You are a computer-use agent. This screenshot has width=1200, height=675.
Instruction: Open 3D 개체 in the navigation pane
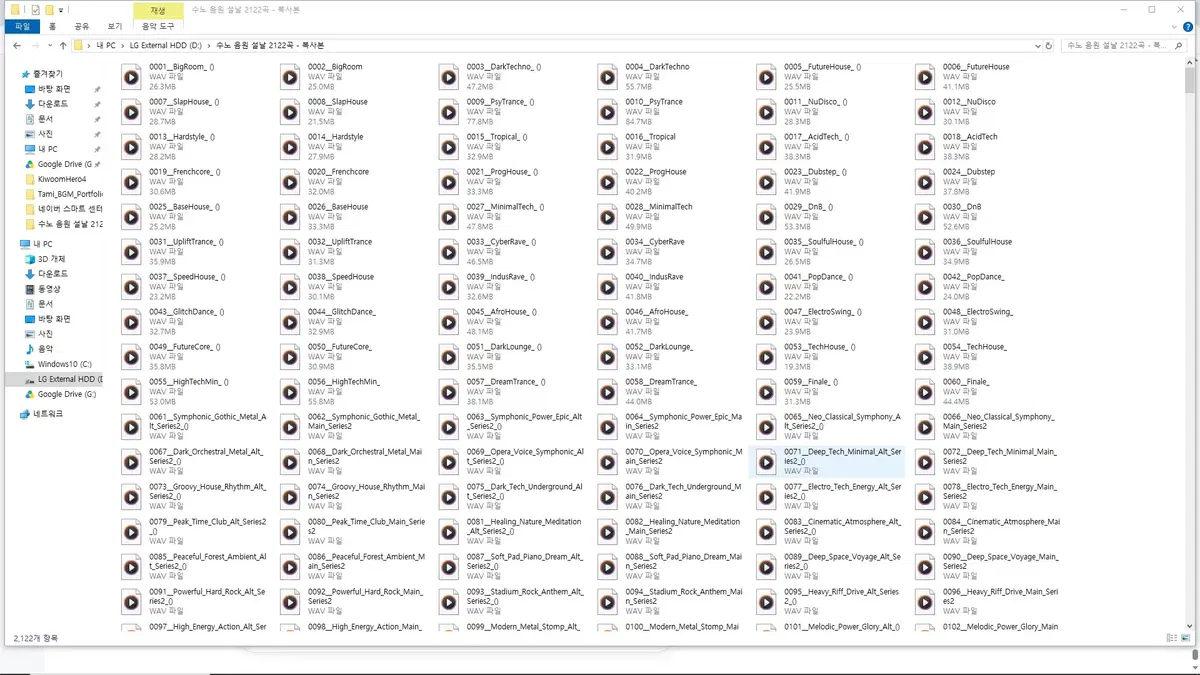tap(51, 259)
